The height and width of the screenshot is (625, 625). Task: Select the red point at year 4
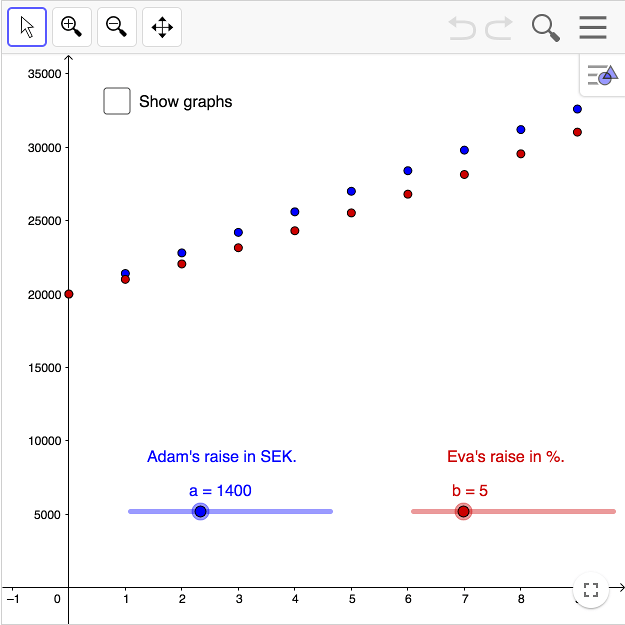click(295, 231)
